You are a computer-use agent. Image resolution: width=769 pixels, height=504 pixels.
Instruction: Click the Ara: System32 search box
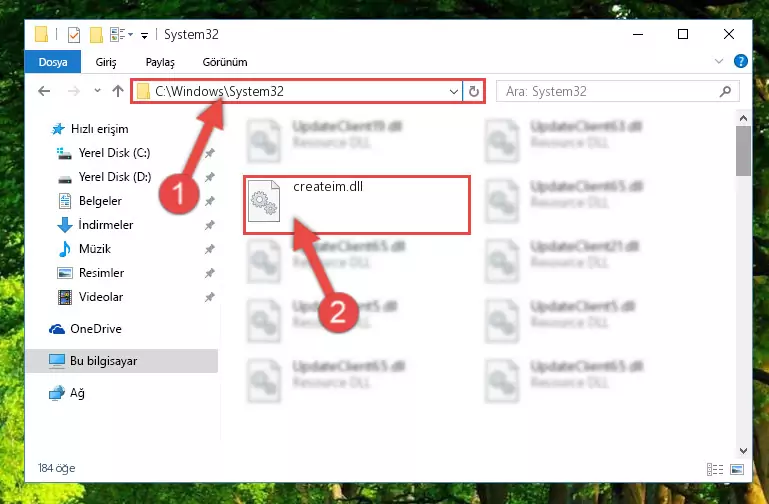click(x=617, y=91)
